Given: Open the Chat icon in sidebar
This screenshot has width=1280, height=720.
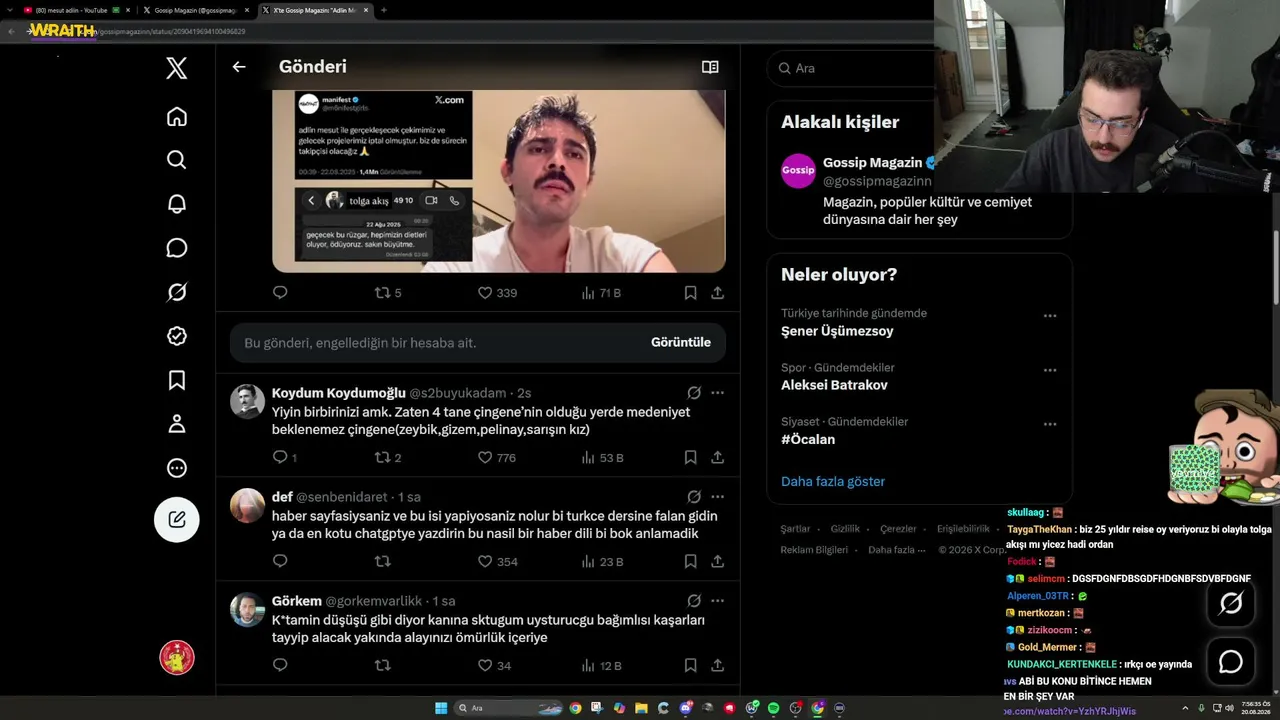Looking at the screenshot, I should 177,248.
